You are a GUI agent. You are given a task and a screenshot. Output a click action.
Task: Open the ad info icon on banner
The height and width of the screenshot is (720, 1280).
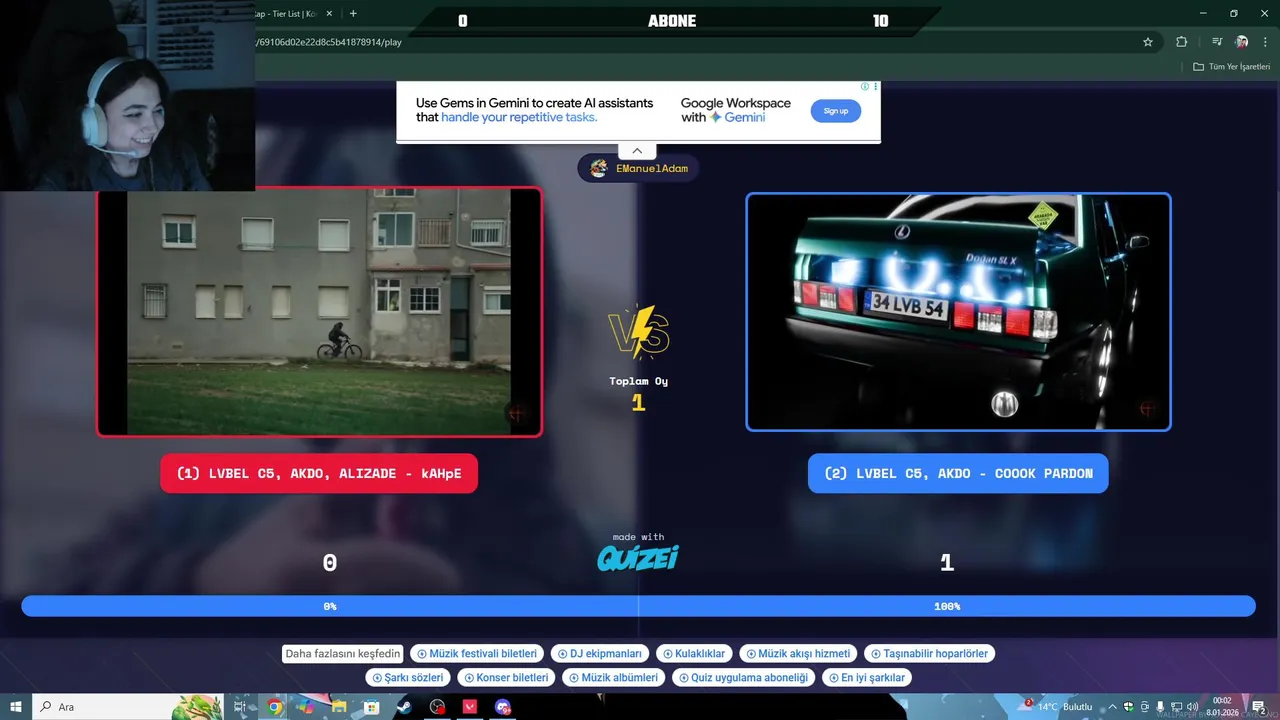tap(866, 87)
